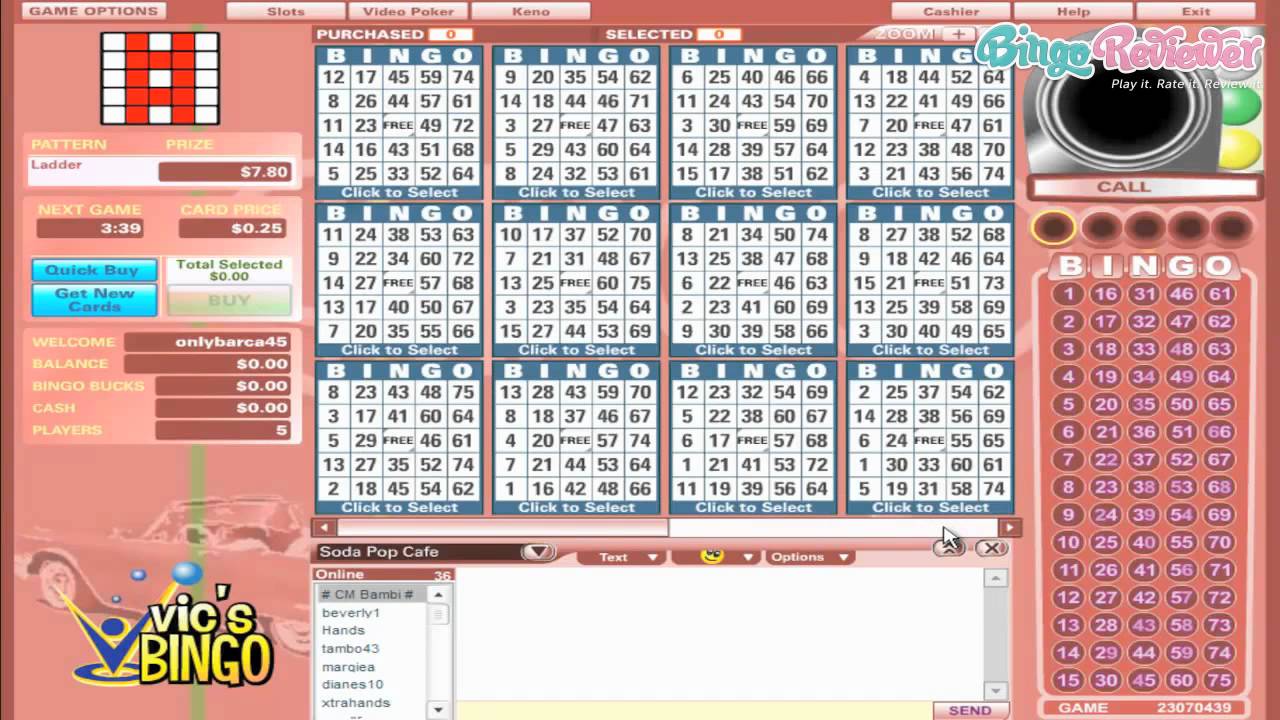1280x720 pixels.
Task: Select card starting 12 23 32 54 69
Action: point(753,437)
